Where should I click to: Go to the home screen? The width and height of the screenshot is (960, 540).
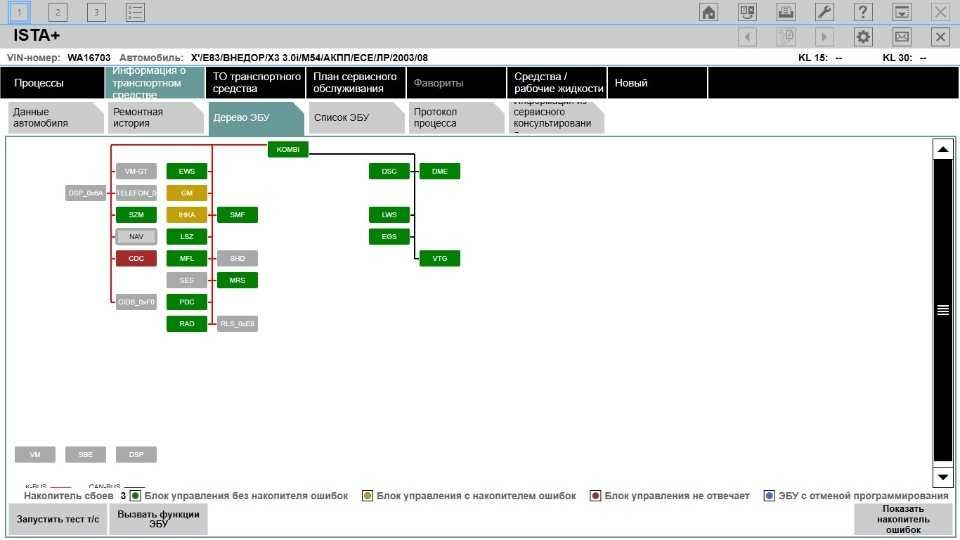click(708, 12)
